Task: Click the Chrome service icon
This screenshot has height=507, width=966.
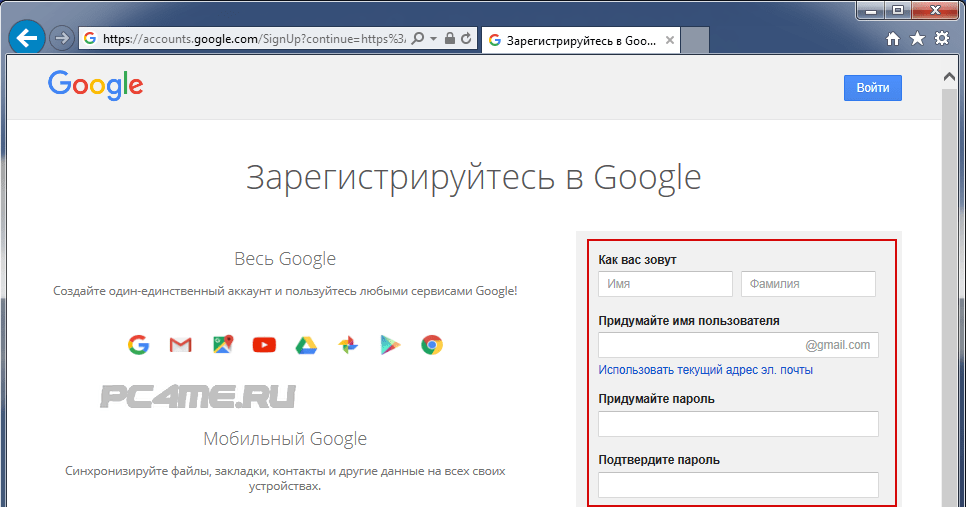Action: click(432, 345)
